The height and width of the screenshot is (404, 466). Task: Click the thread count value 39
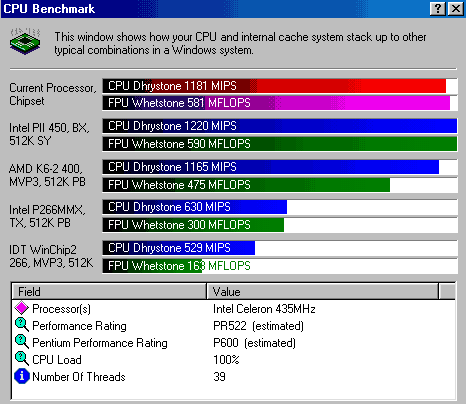pos(219,377)
